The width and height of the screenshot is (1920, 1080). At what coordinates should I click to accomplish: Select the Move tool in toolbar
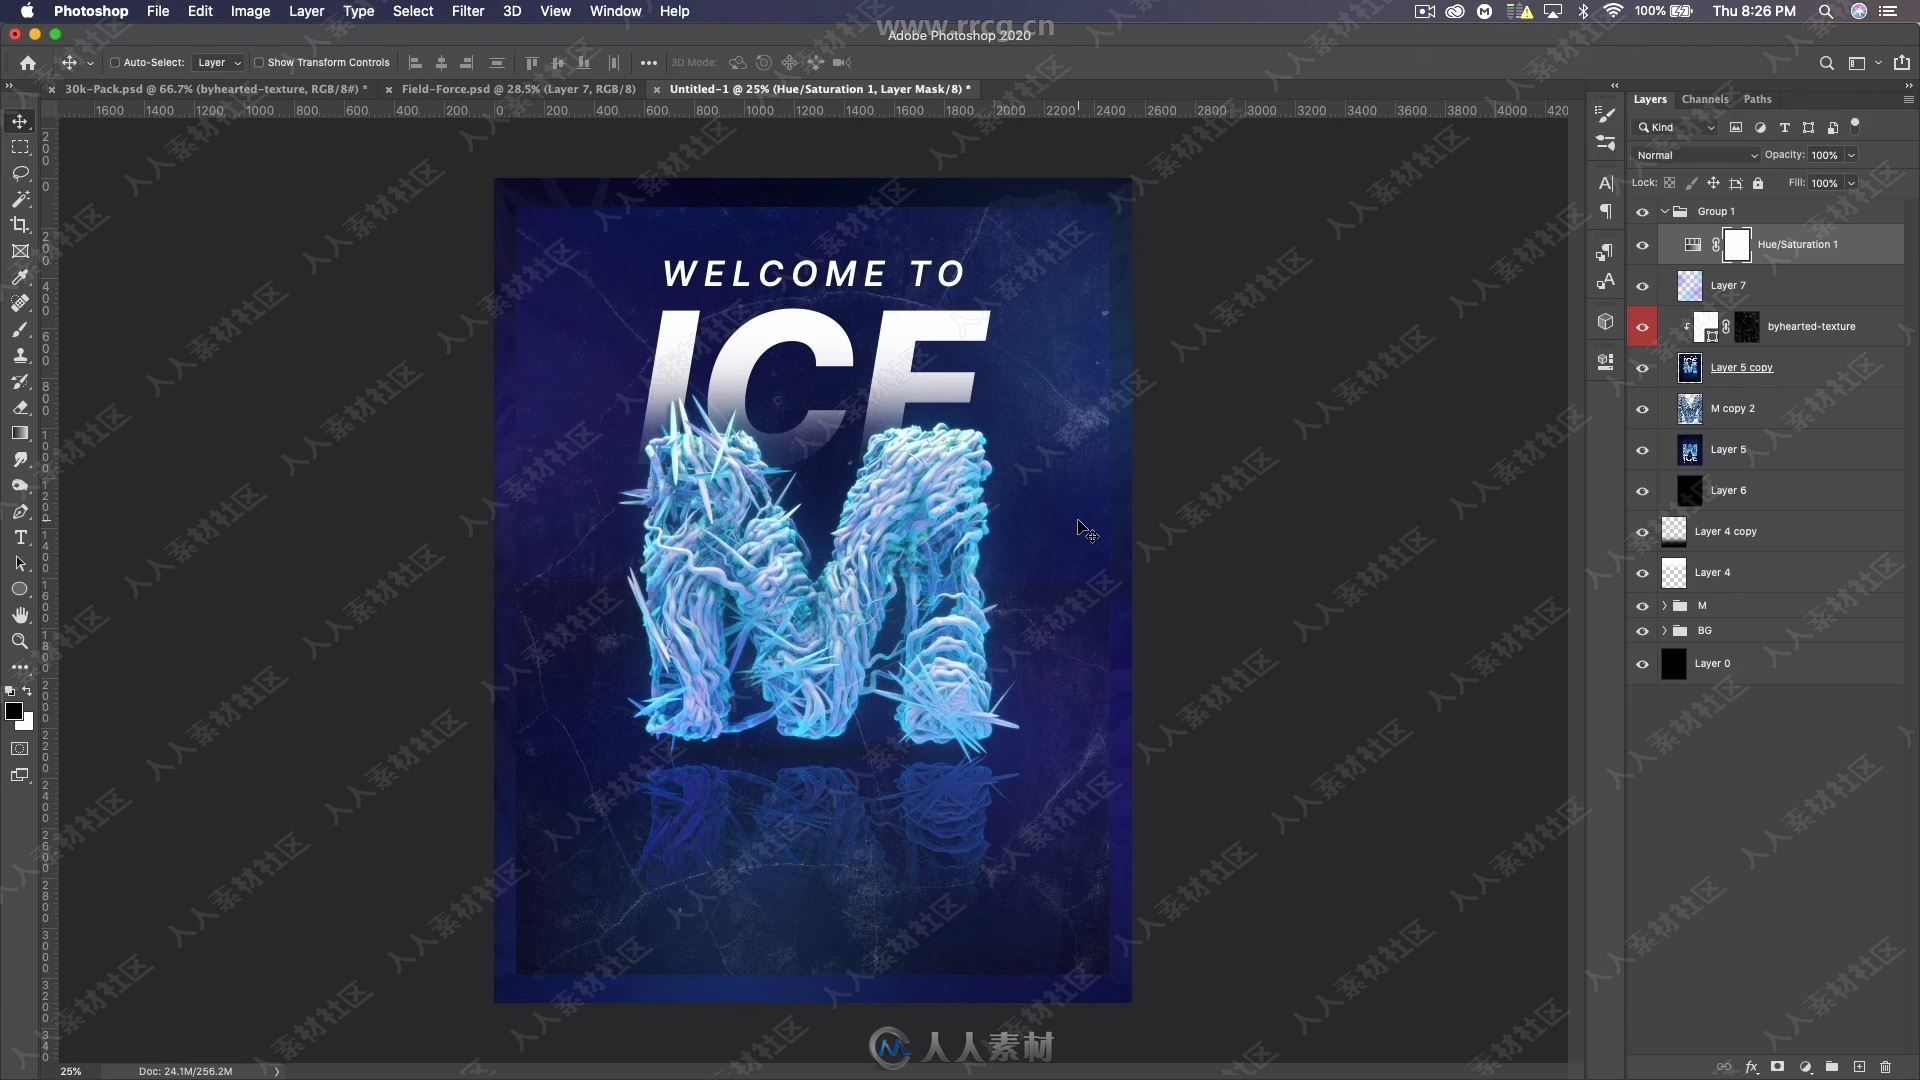tap(18, 119)
